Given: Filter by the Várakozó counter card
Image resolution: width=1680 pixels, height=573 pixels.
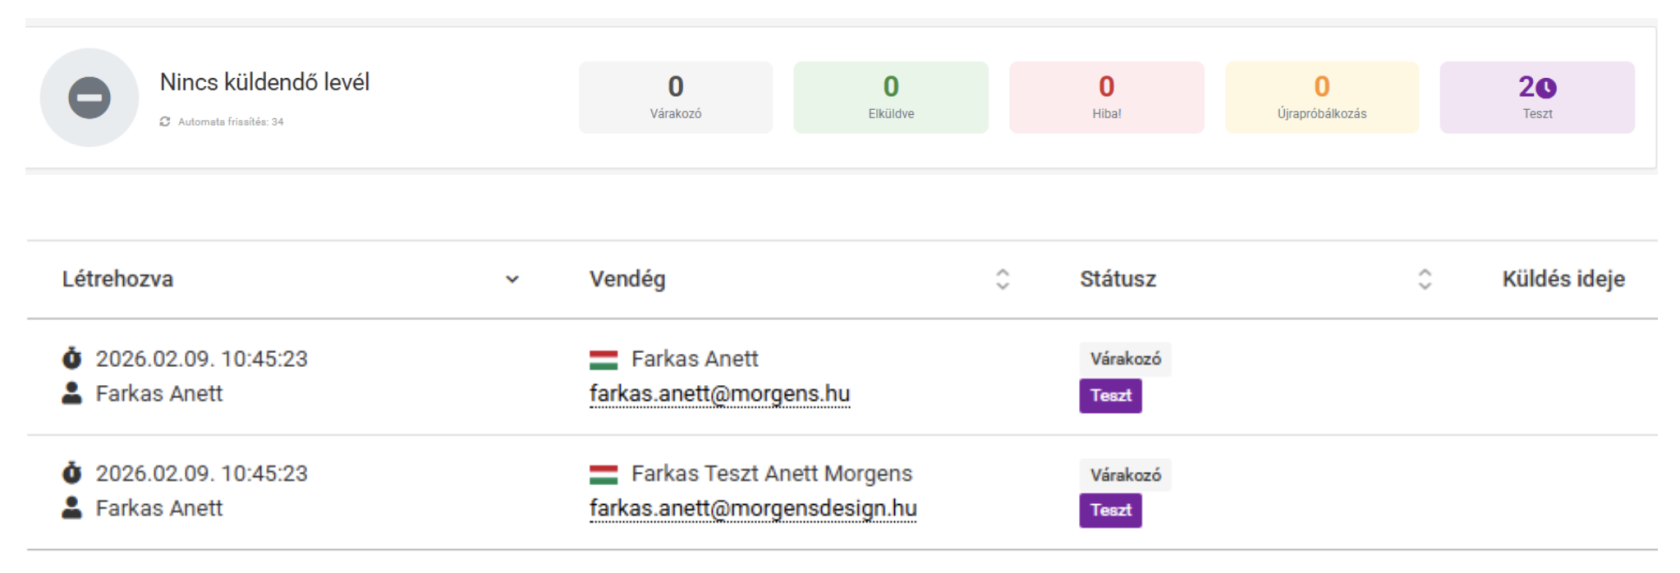Looking at the screenshot, I should pyautogui.click(x=676, y=98).
